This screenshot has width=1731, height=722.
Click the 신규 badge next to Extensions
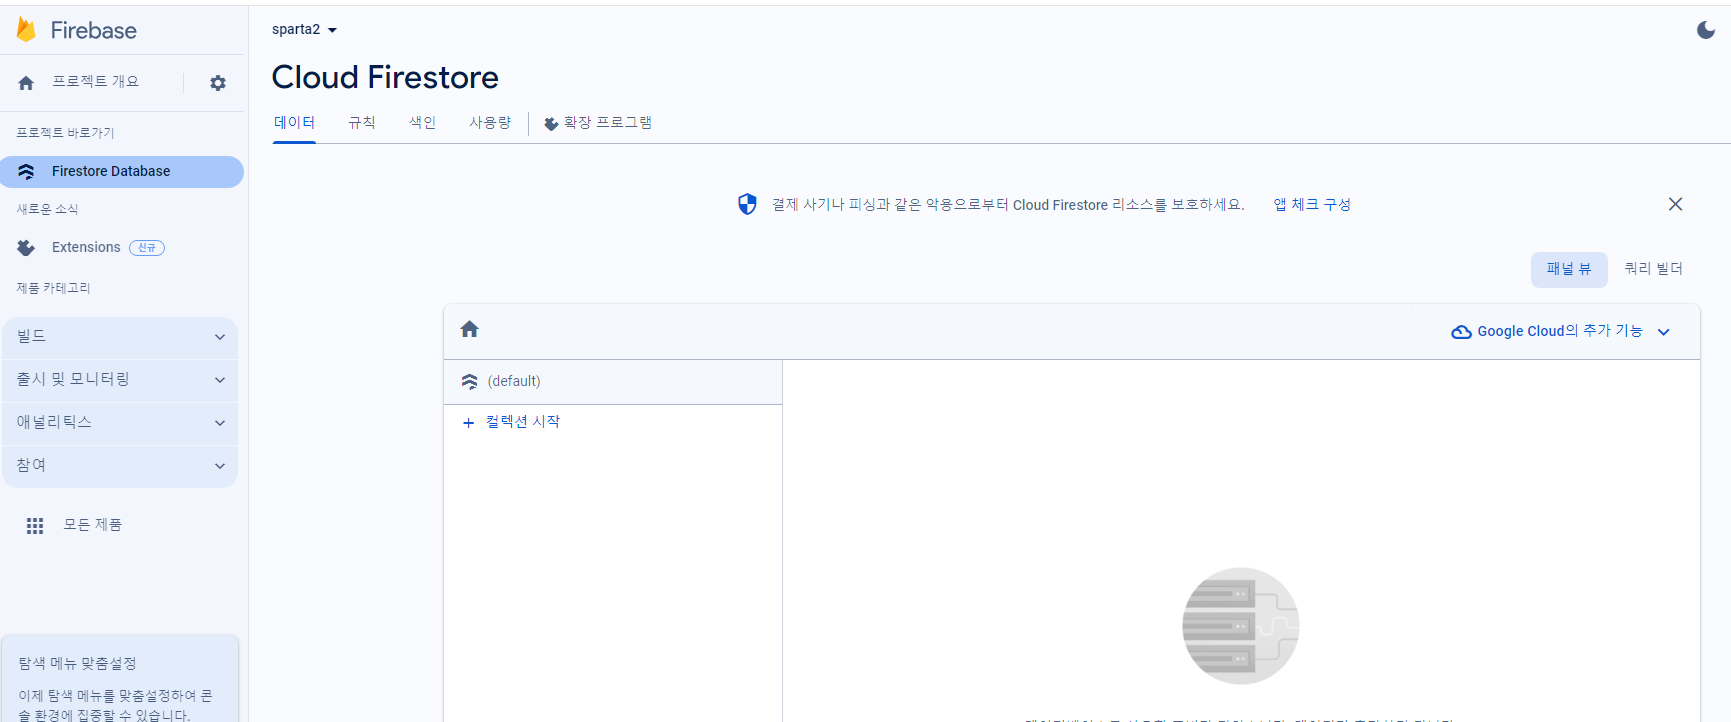point(147,248)
